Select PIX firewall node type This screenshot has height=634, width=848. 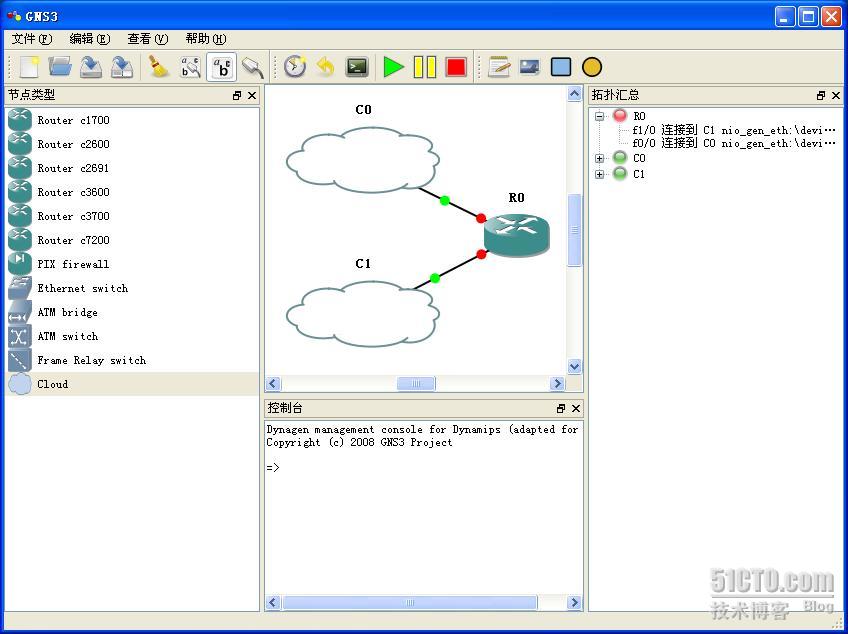132,264
